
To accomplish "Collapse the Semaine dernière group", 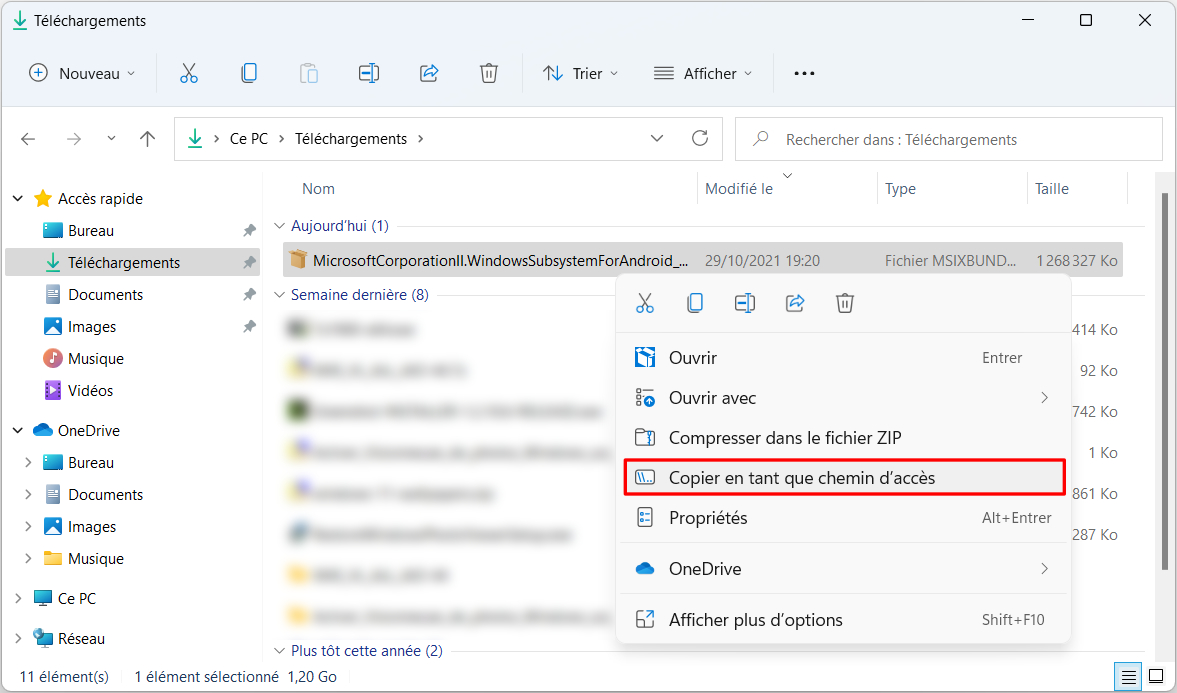I will [280, 295].
